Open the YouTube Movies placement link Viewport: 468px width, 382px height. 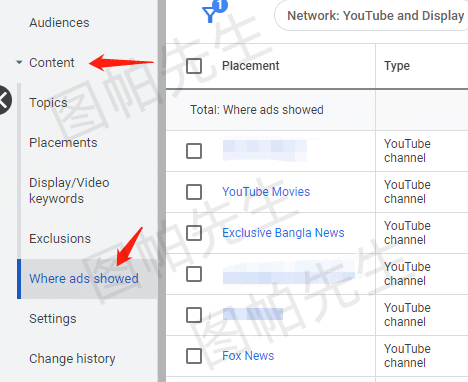[266, 192]
